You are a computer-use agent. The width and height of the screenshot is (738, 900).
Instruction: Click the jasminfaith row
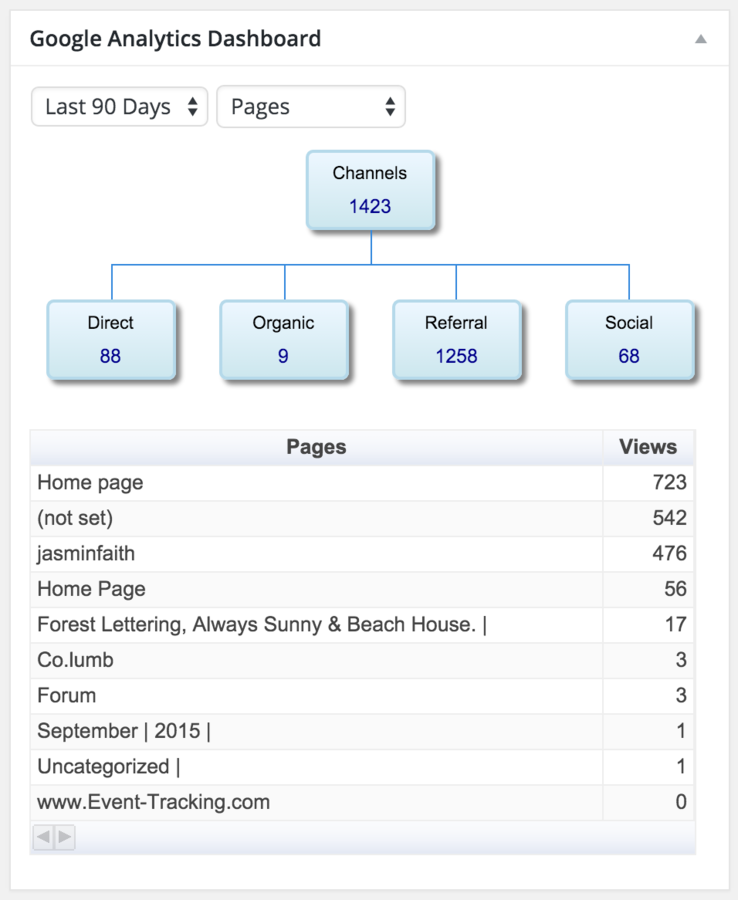(x=362, y=554)
